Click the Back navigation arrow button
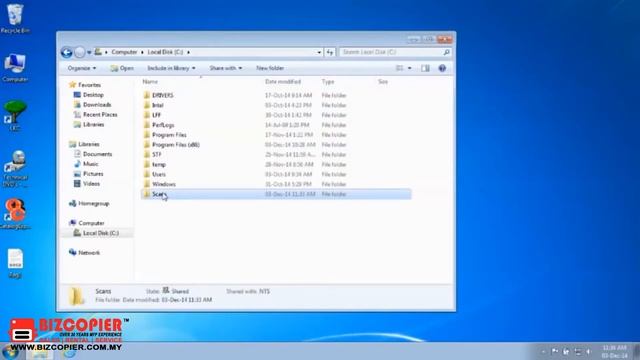This screenshot has height=360, width=640. coord(67,52)
